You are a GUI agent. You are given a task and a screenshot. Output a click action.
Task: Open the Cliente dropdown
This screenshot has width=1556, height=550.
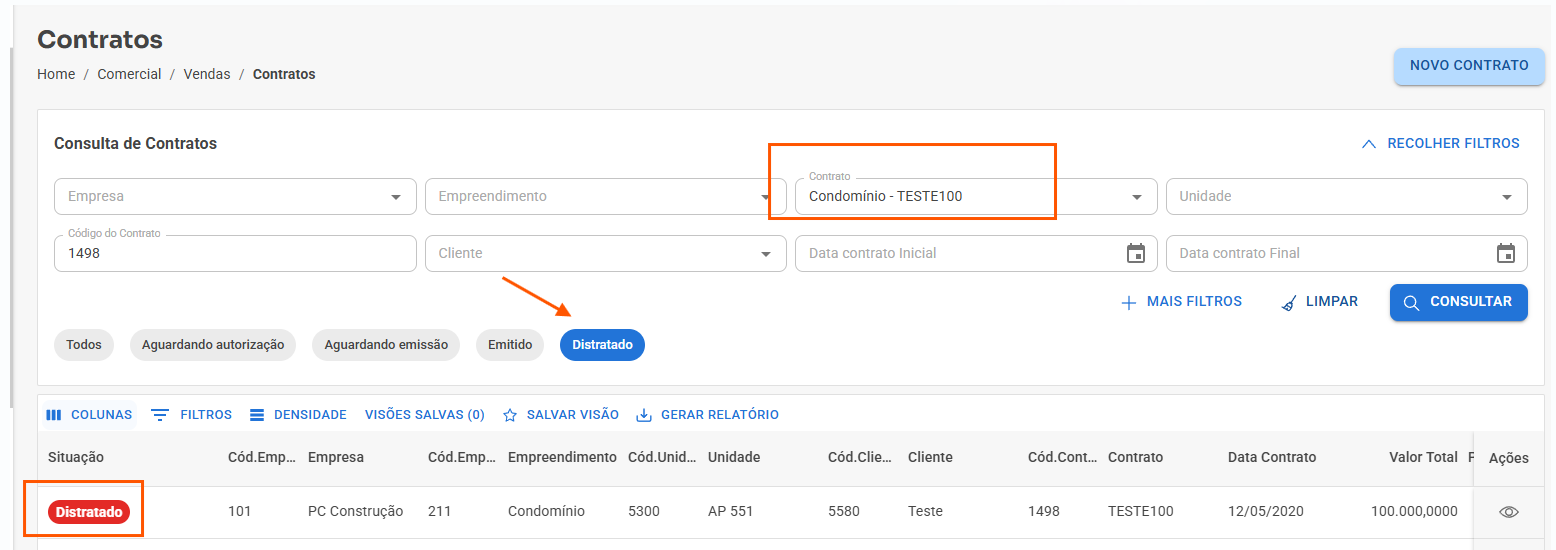point(606,253)
